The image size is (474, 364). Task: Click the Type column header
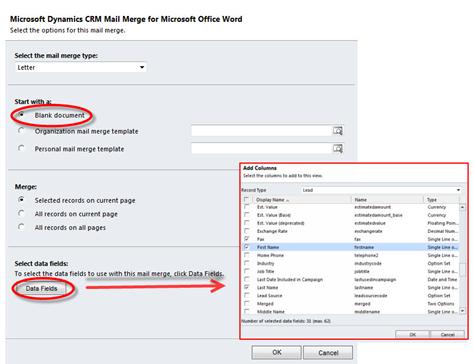[432, 200]
